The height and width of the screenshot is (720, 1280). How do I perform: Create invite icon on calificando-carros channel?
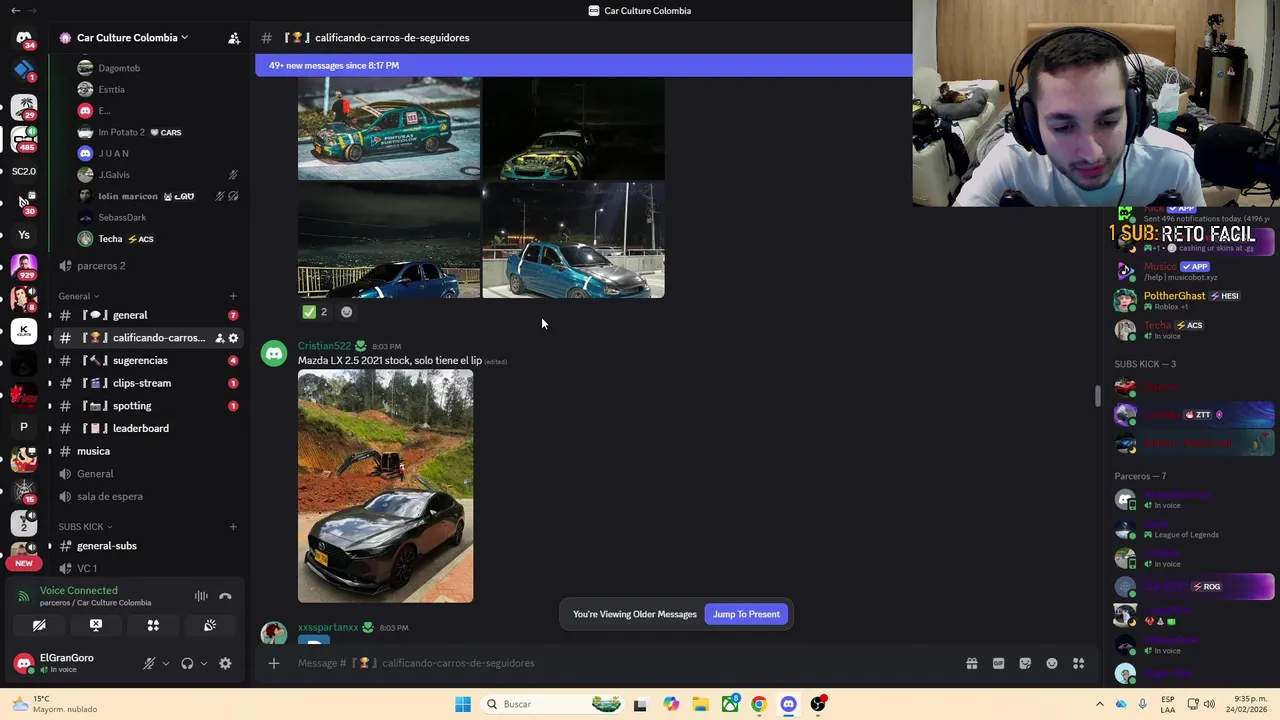point(220,338)
